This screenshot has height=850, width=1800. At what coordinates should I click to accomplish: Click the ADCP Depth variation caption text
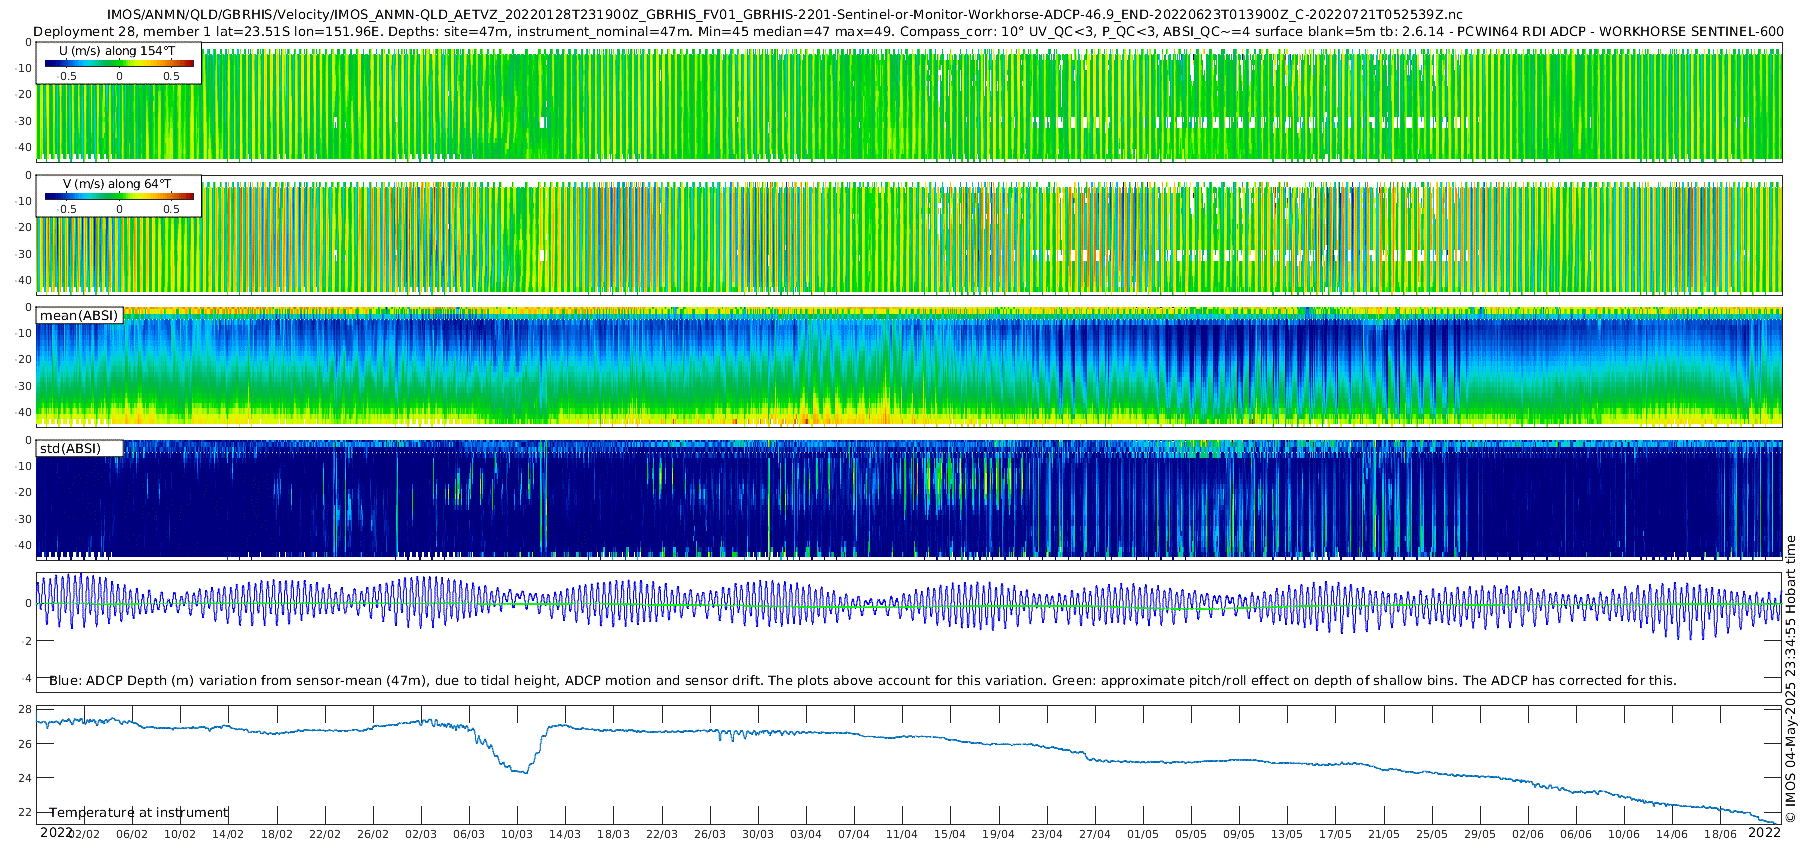pyautogui.click(x=862, y=681)
